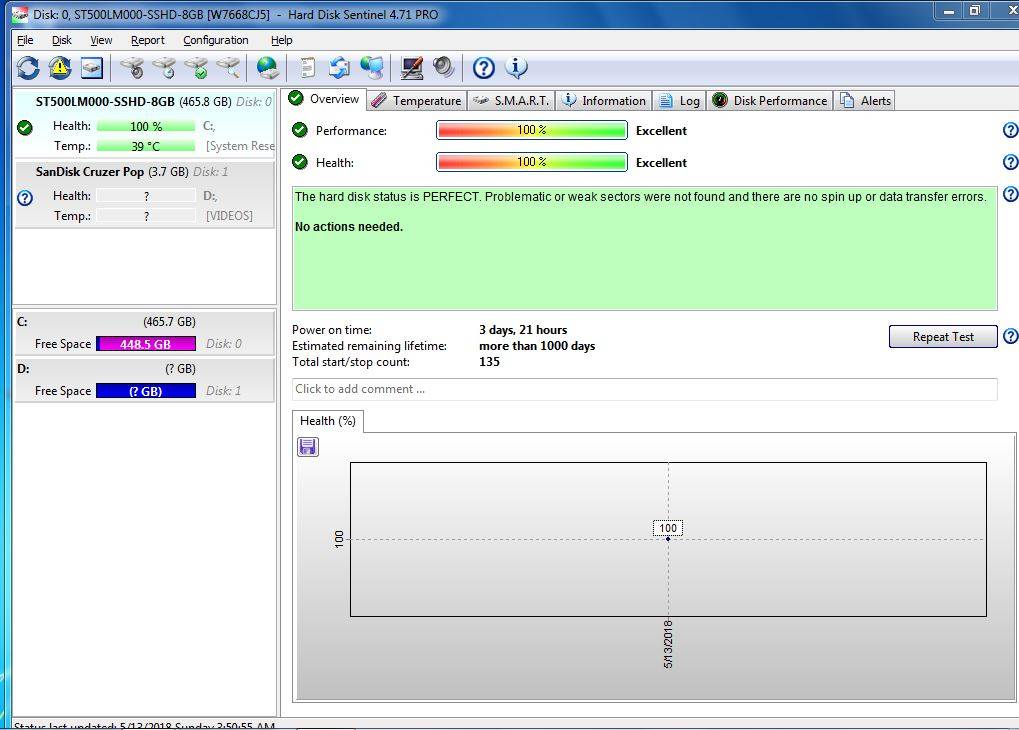Click the blue question mark help toolbar icon
Image resolution: width=1019 pixels, height=730 pixels.
(484, 68)
